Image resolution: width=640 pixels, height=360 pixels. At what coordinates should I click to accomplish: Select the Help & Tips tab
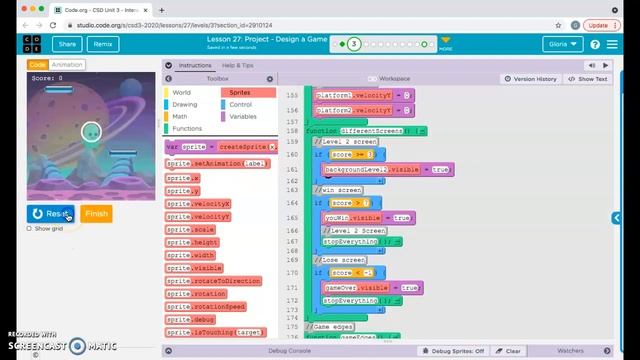pos(238,65)
